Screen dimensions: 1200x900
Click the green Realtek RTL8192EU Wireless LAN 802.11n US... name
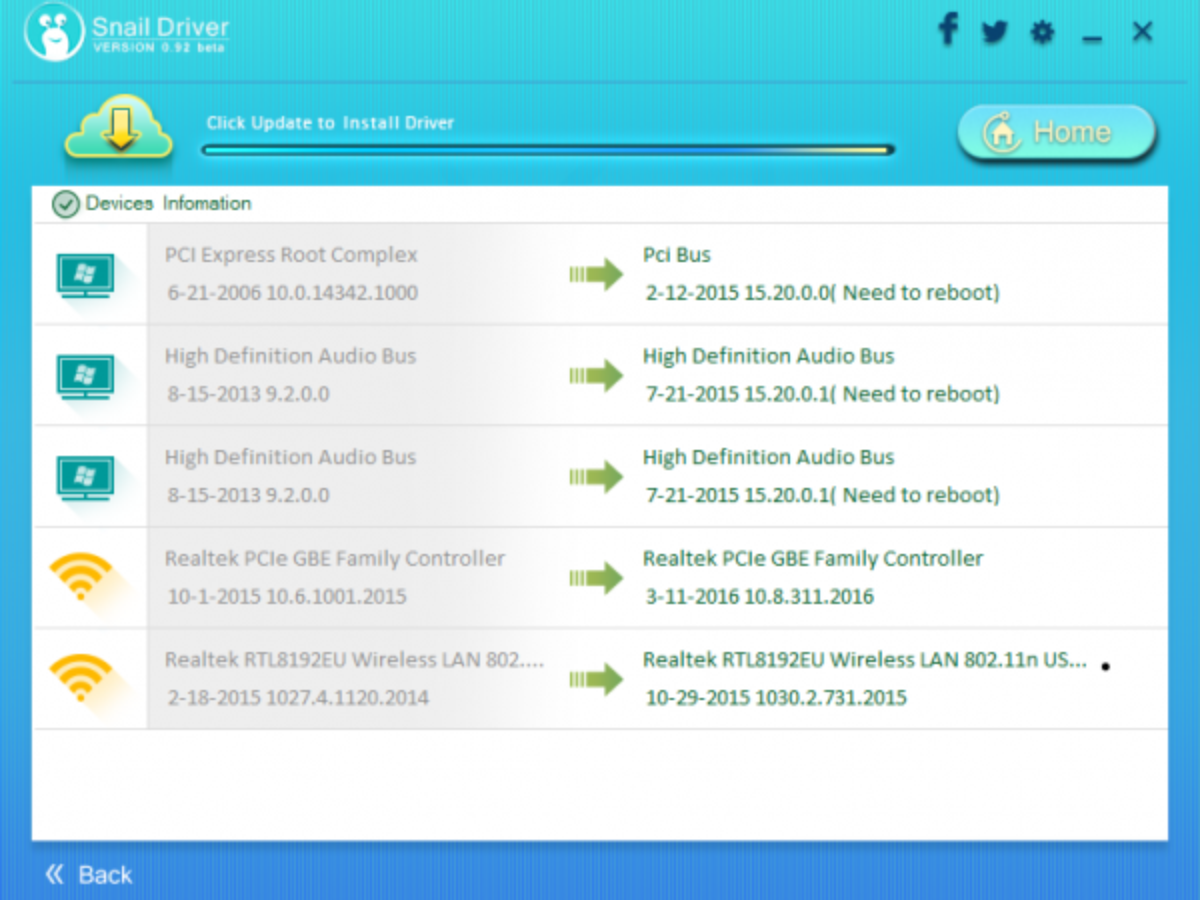(x=865, y=660)
